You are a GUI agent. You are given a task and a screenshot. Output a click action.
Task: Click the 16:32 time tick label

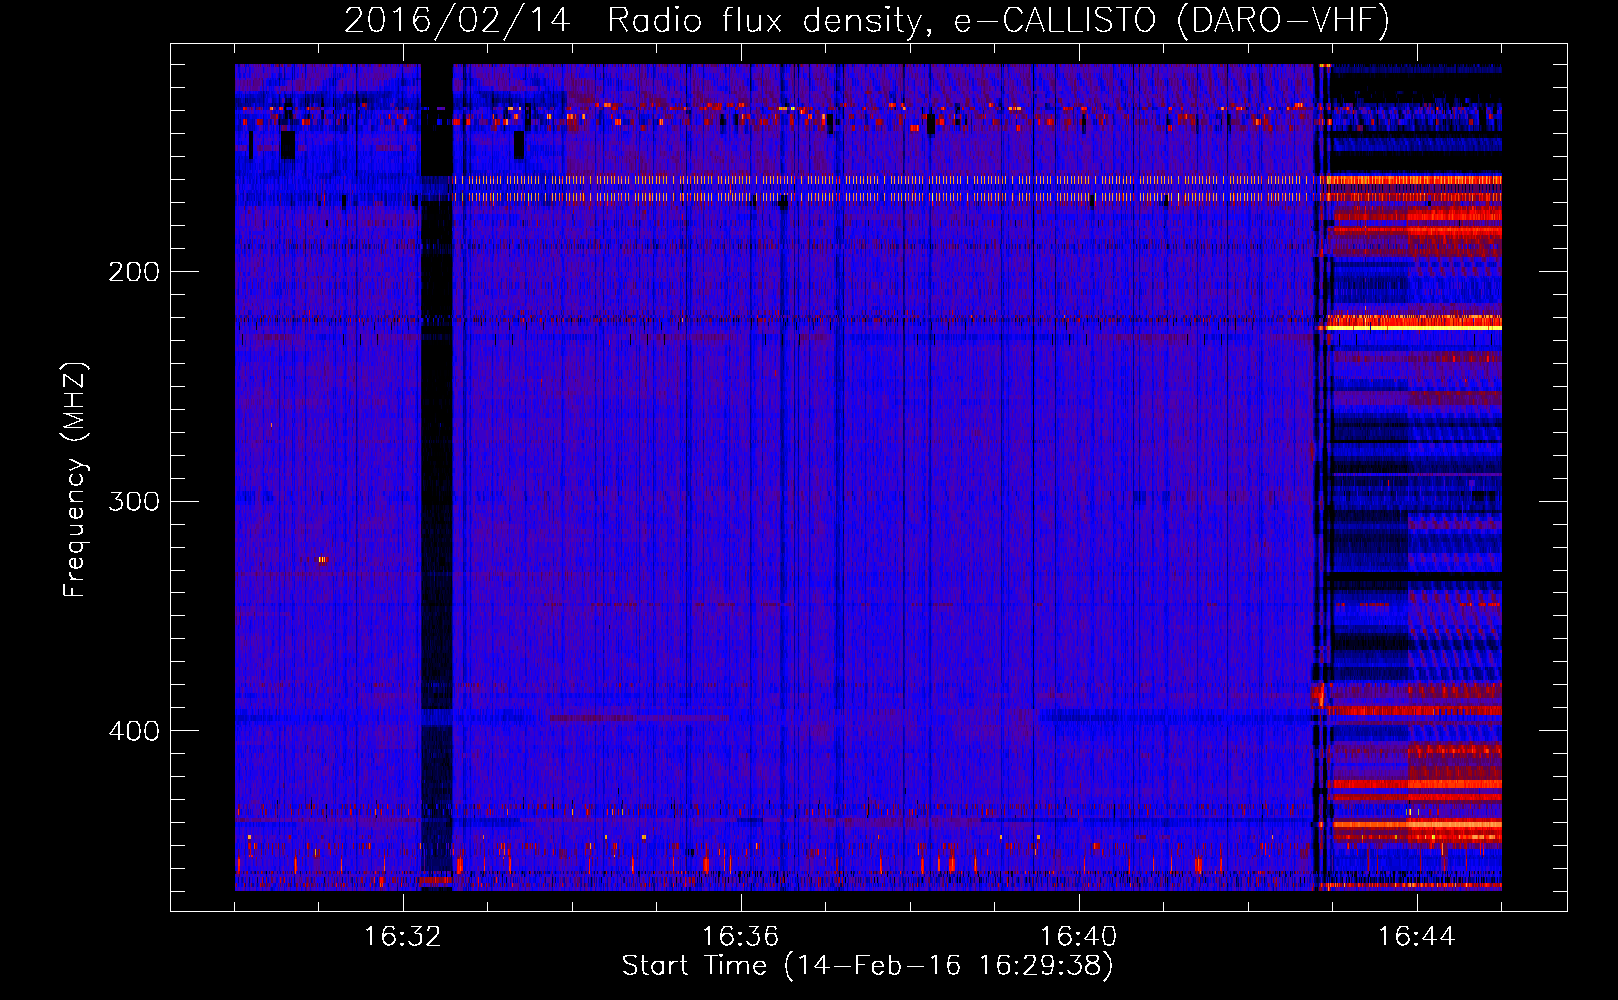[x=403, y=937]
